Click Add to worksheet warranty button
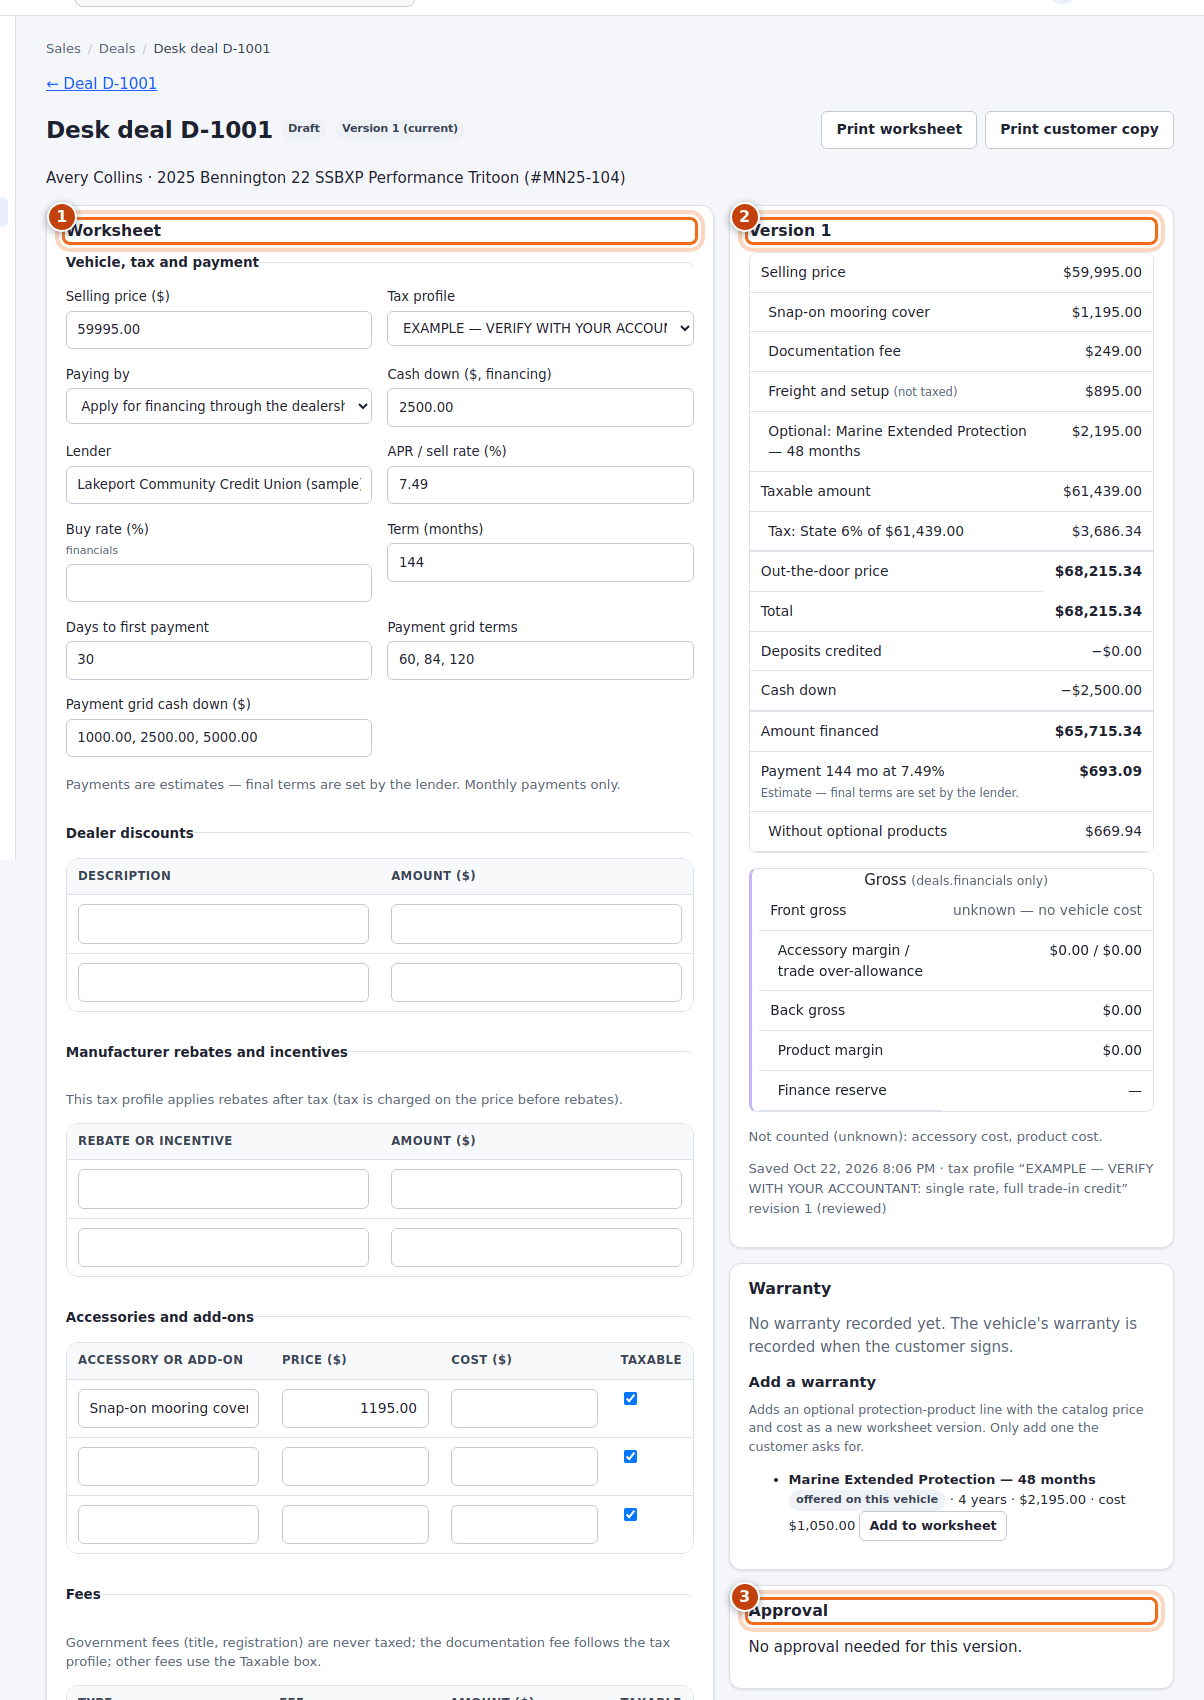Viewport: 1204px width, 1700px height. click(933, 1526)
